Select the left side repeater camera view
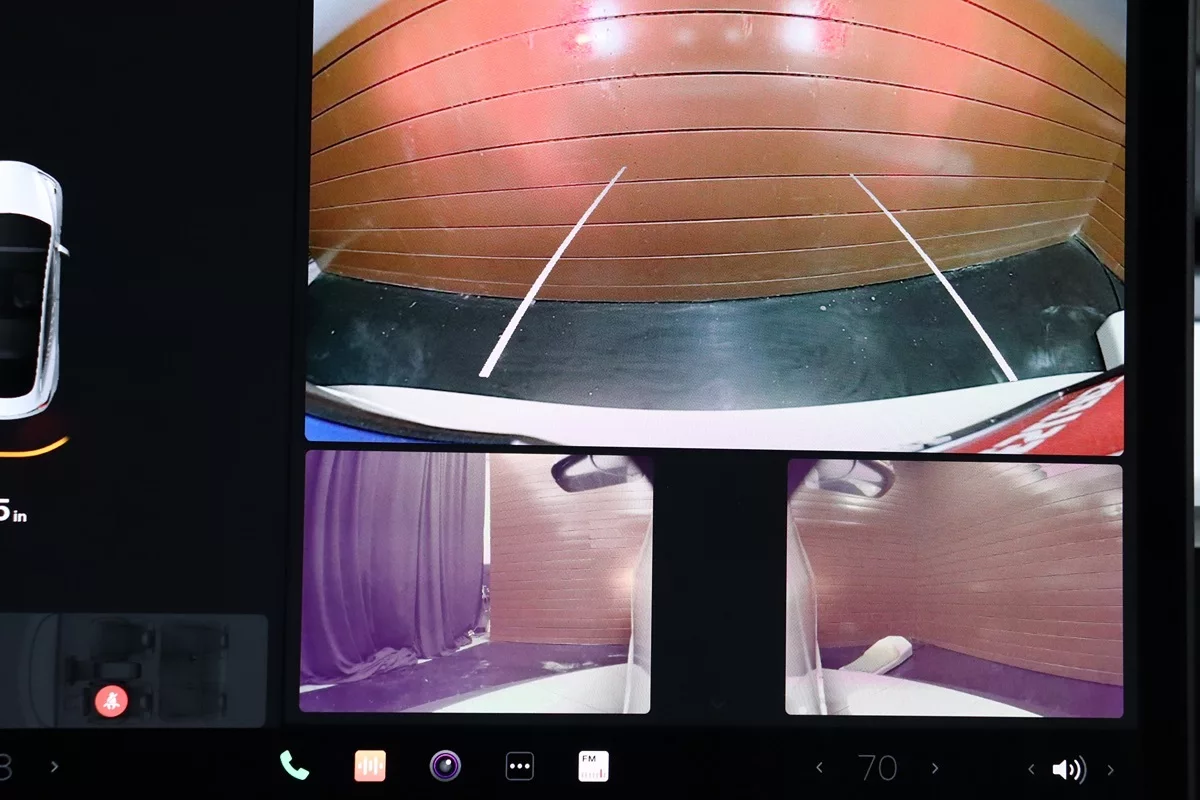1200x800 pixels. [x=476, y=582]
